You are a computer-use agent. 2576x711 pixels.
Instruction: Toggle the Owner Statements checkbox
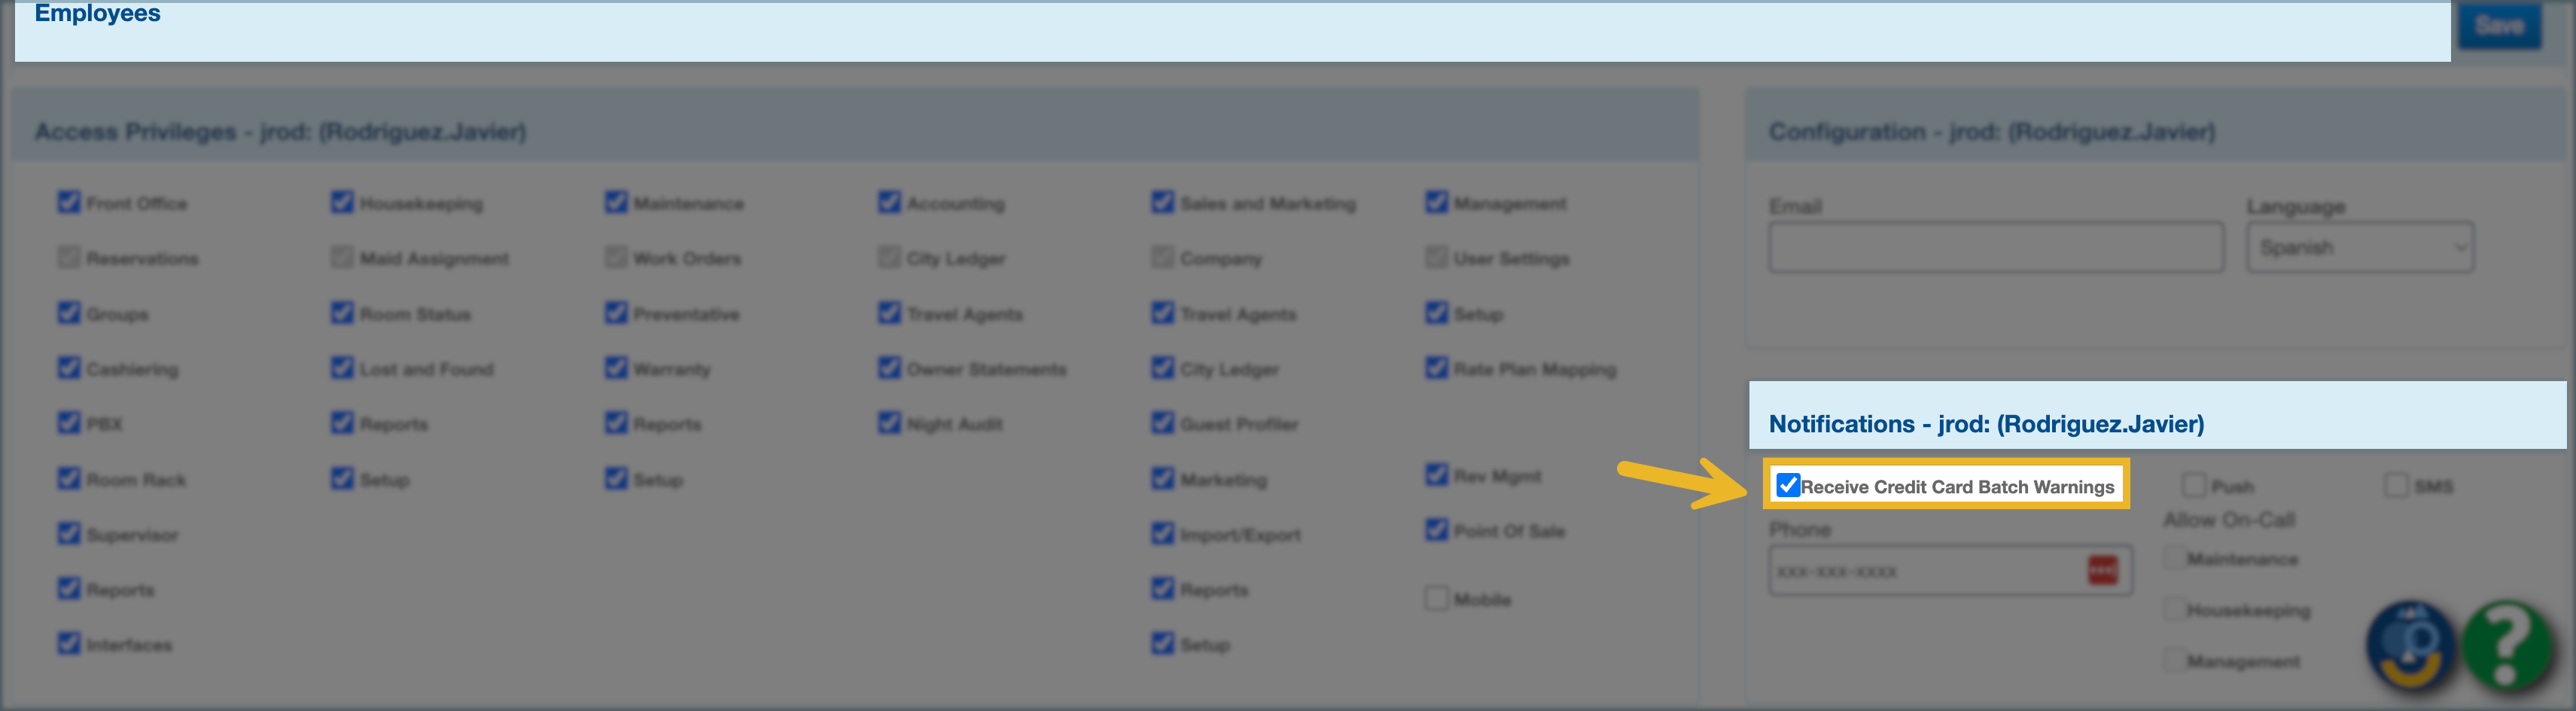click(889, 368)
